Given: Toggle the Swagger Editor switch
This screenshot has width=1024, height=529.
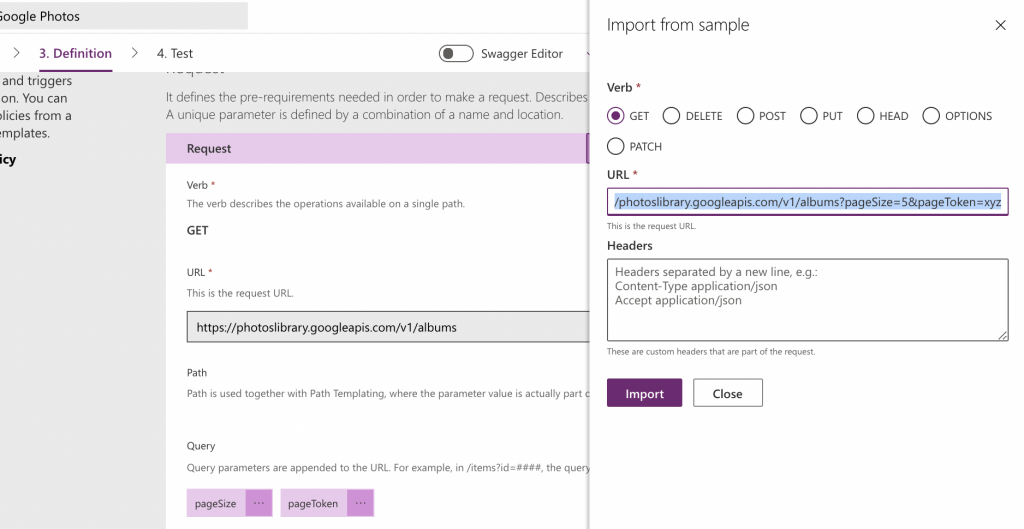Looking at the screenshot, I should (x=456, y=54).
